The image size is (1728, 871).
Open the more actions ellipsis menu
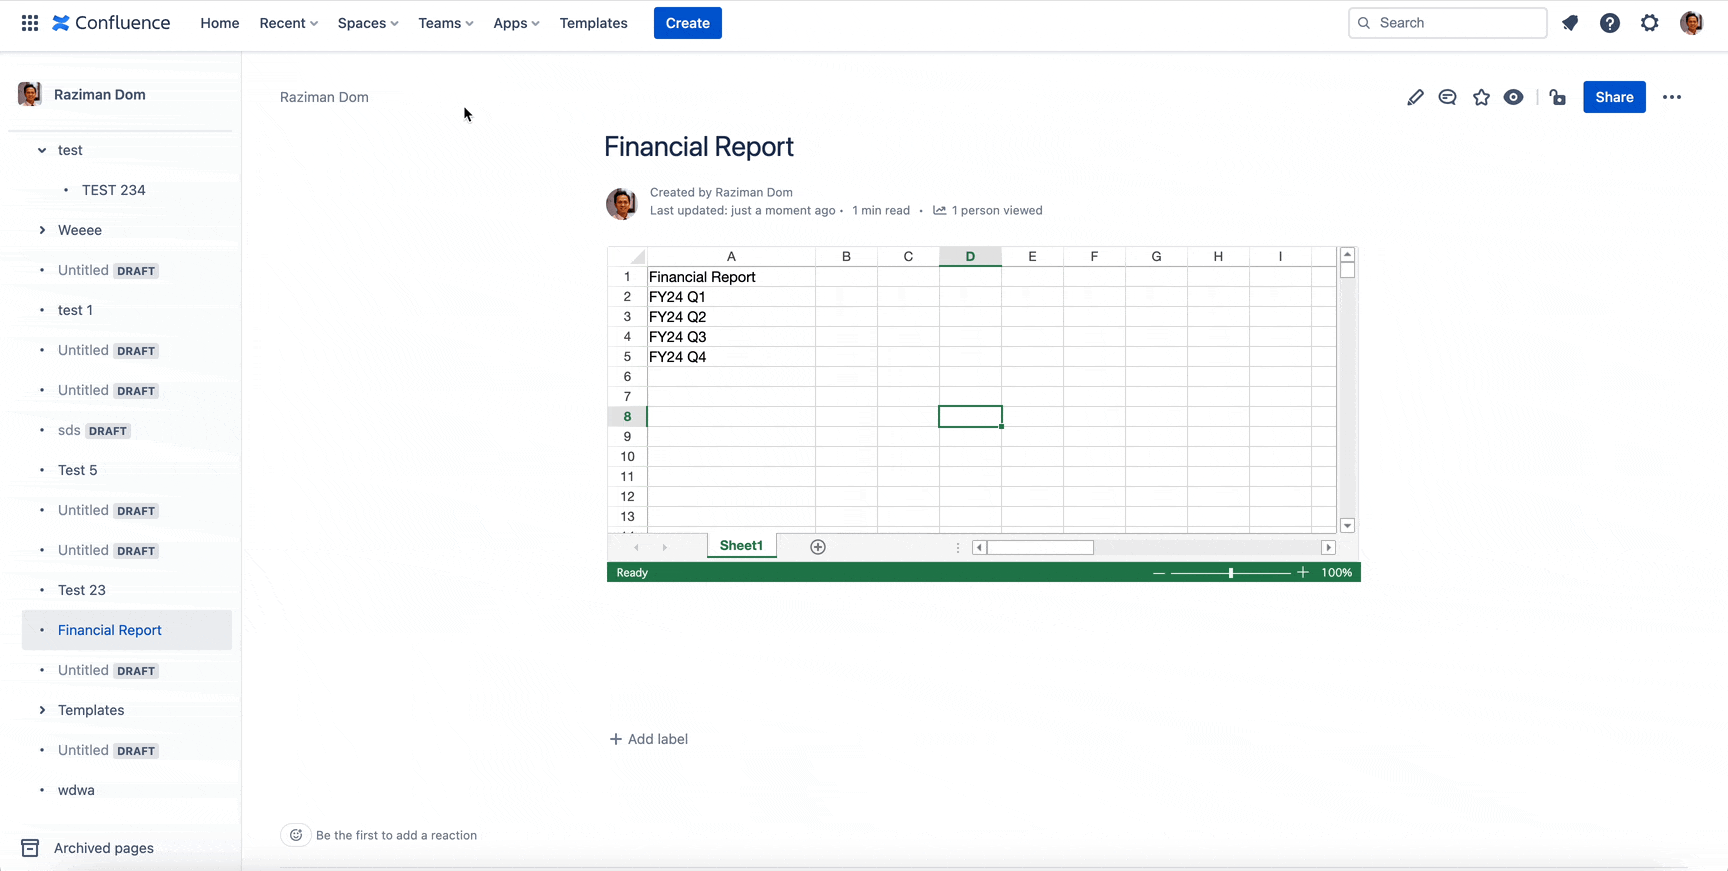[1671, 97]
